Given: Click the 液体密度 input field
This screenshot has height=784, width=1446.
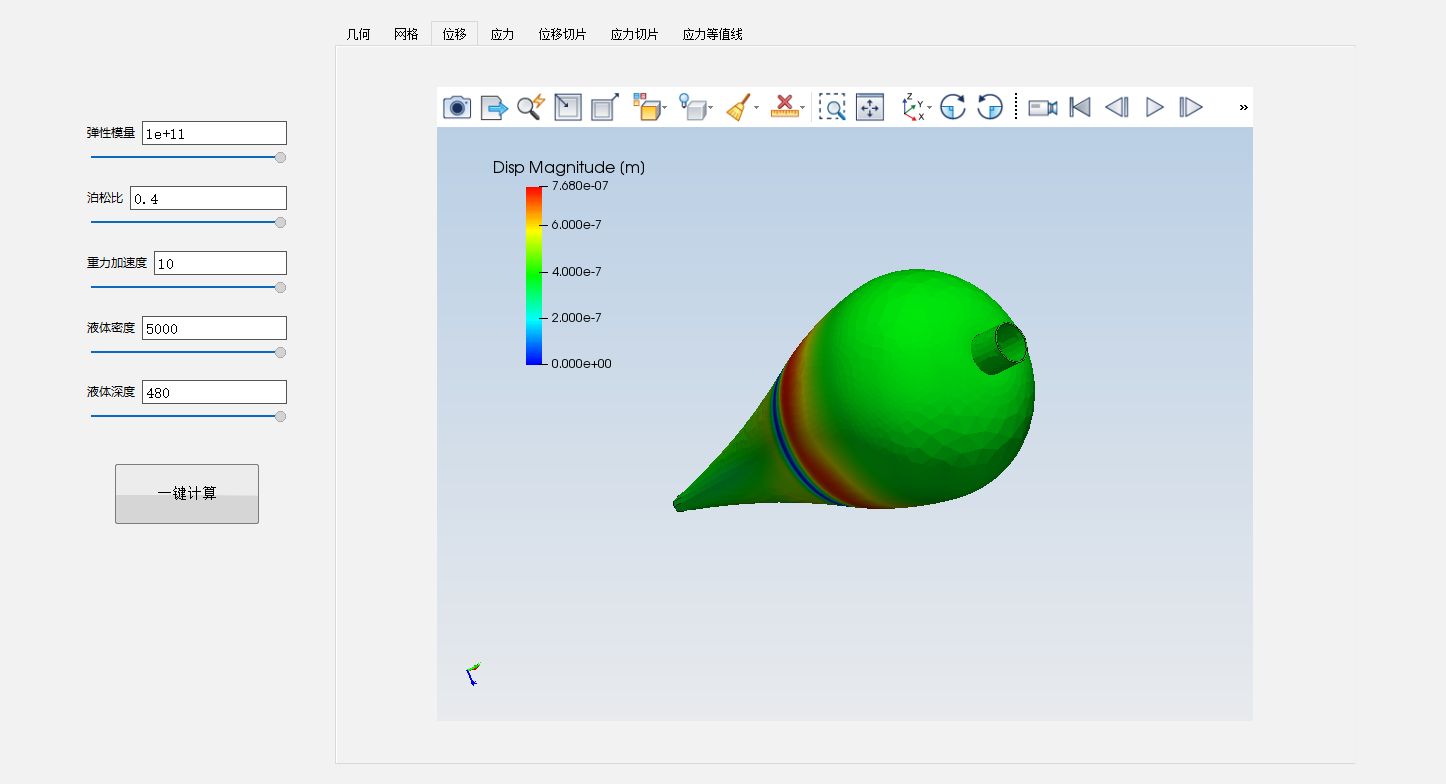Looking at the screenshot, I should (214, 328).
